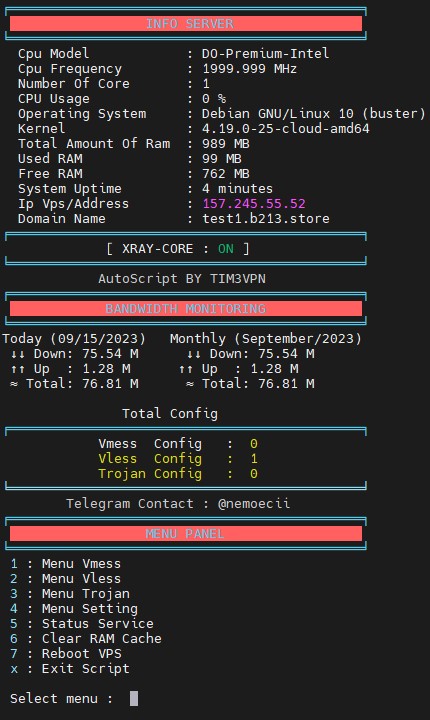Click the Total Amount Of Ram 989 MB

tap(226, 144)
